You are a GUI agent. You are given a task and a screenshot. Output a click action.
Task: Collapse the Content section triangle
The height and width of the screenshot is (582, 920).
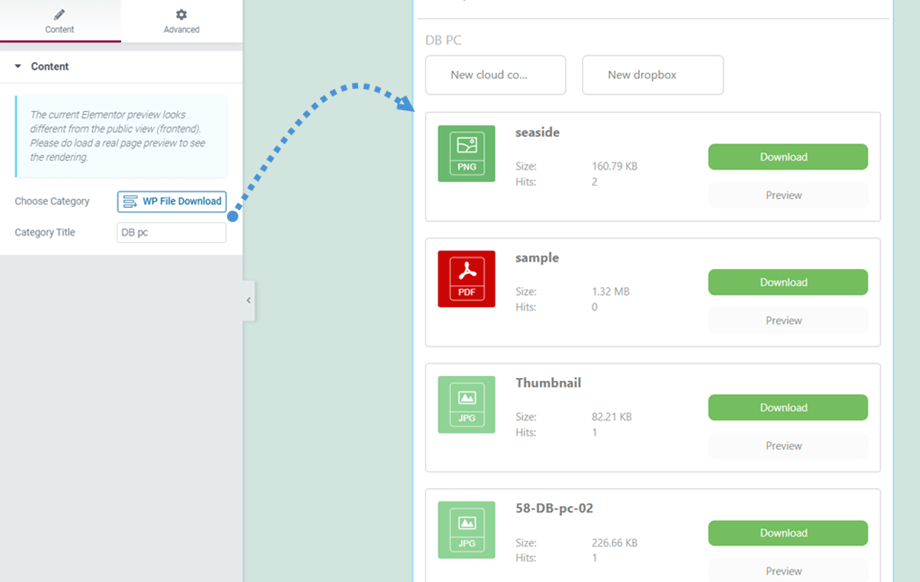click(x=18, y=67)
